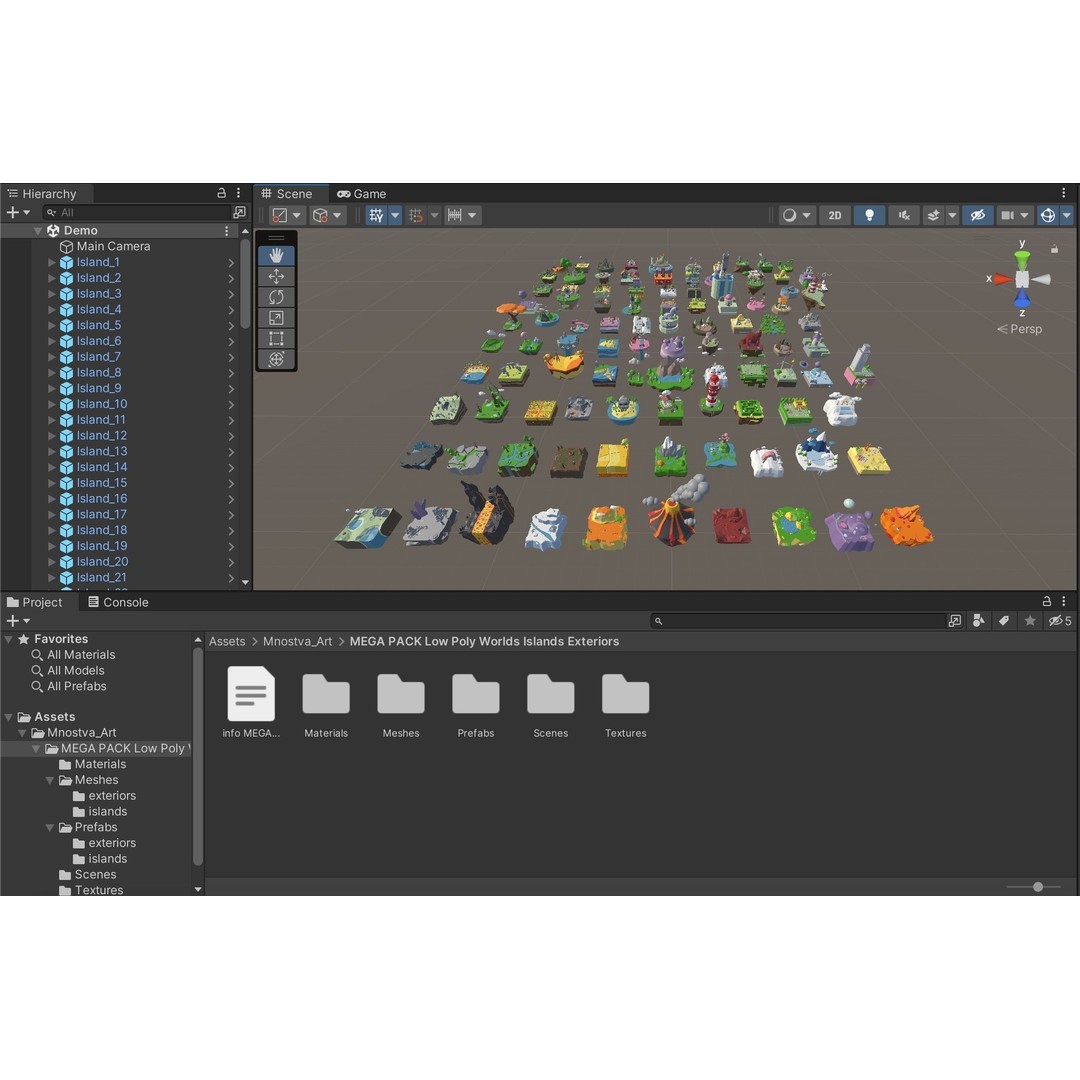This screenshot has height=1080, width=1080.
Task: Click the grid snapping increment icon
Action: 416,216
